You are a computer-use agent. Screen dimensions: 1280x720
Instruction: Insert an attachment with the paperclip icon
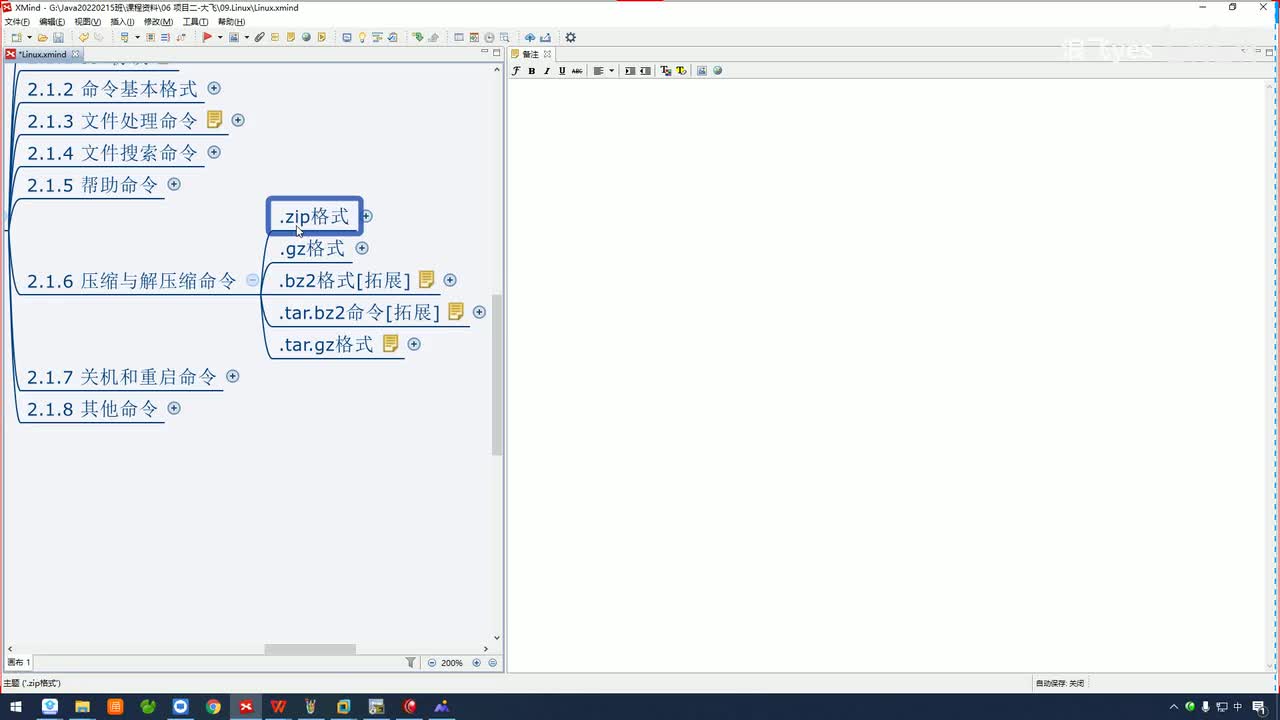(259, 37)
